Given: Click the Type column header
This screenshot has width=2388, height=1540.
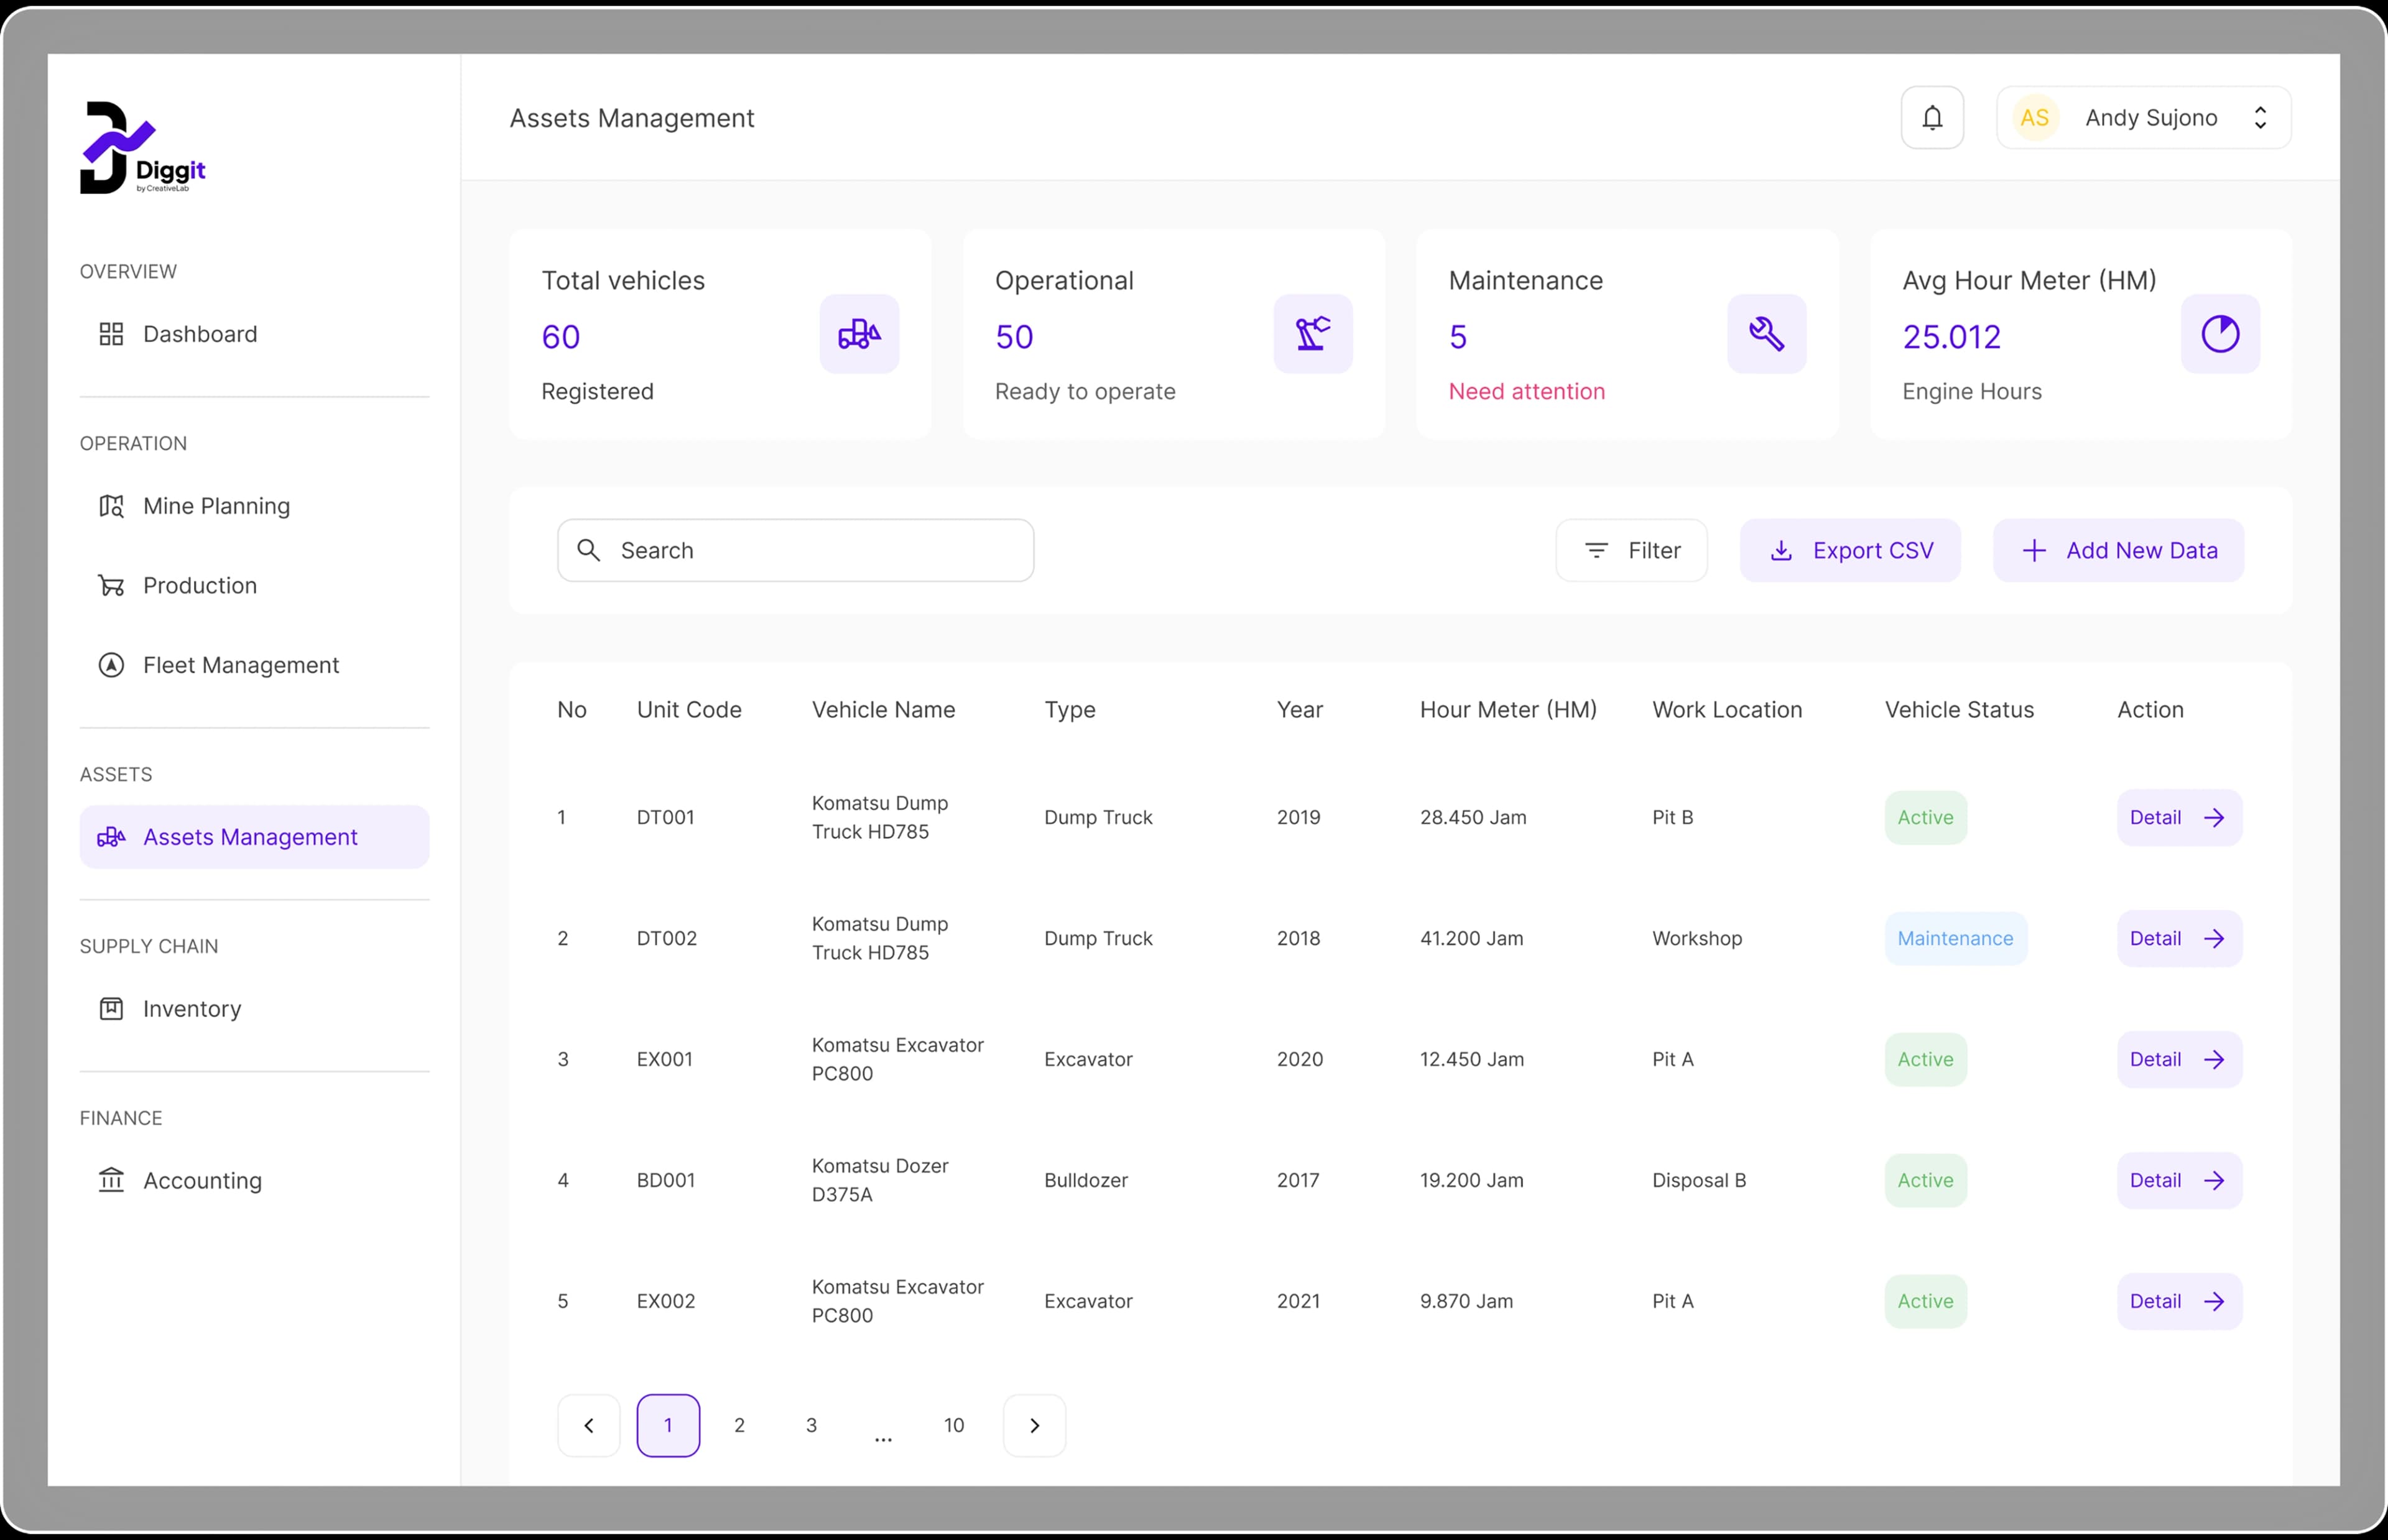Looking at the screenshot, I should coord(1070,710).
